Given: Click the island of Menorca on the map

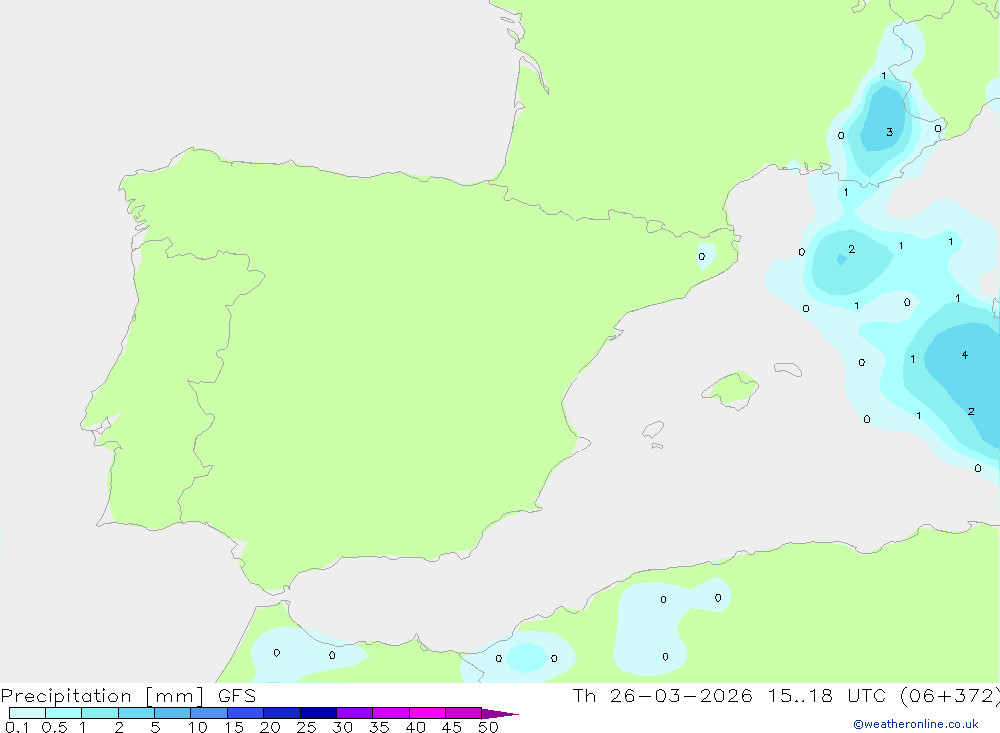Looking at the screenshot, I should tap(788, 369).
